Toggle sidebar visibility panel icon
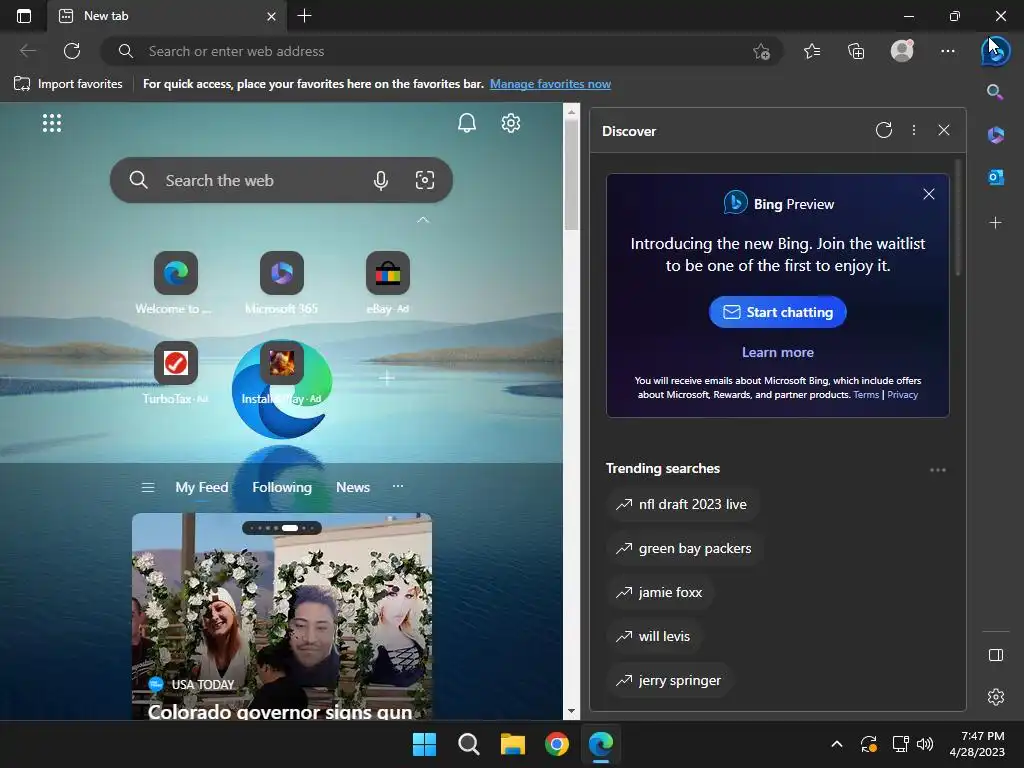The image size is (1024, 768). click(995, 655)
